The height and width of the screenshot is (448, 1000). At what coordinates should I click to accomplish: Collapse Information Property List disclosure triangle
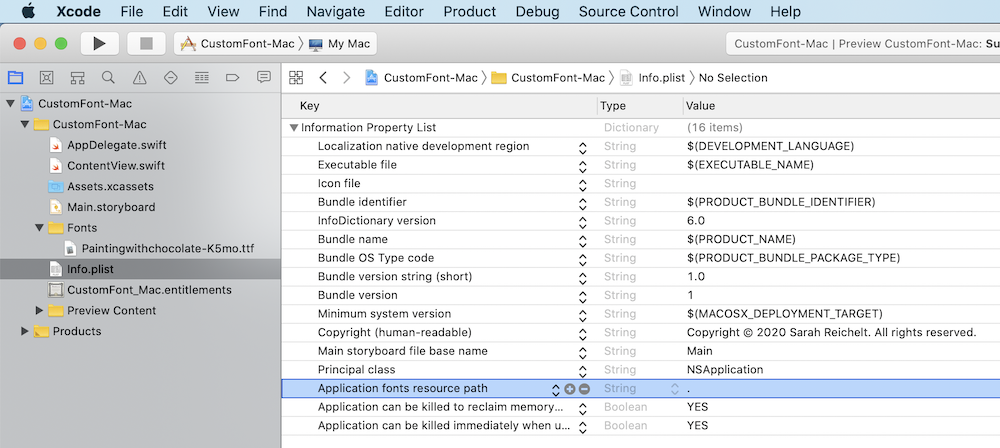pos(293,128)
